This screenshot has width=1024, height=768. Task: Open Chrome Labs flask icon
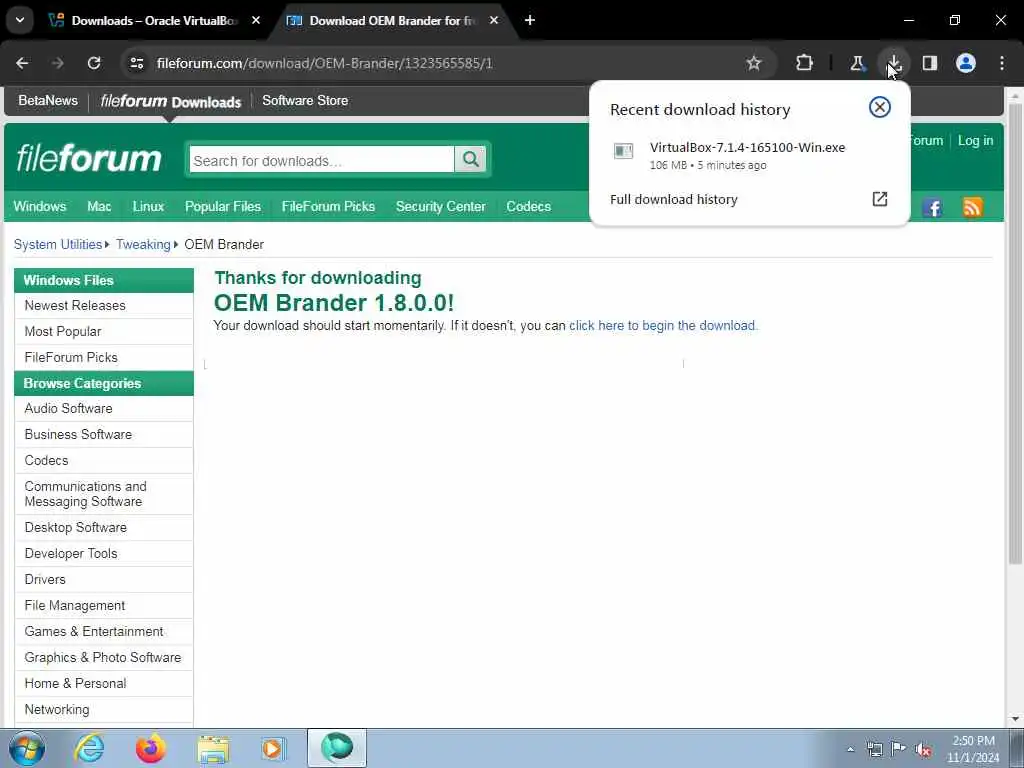(x=857, y=63)
